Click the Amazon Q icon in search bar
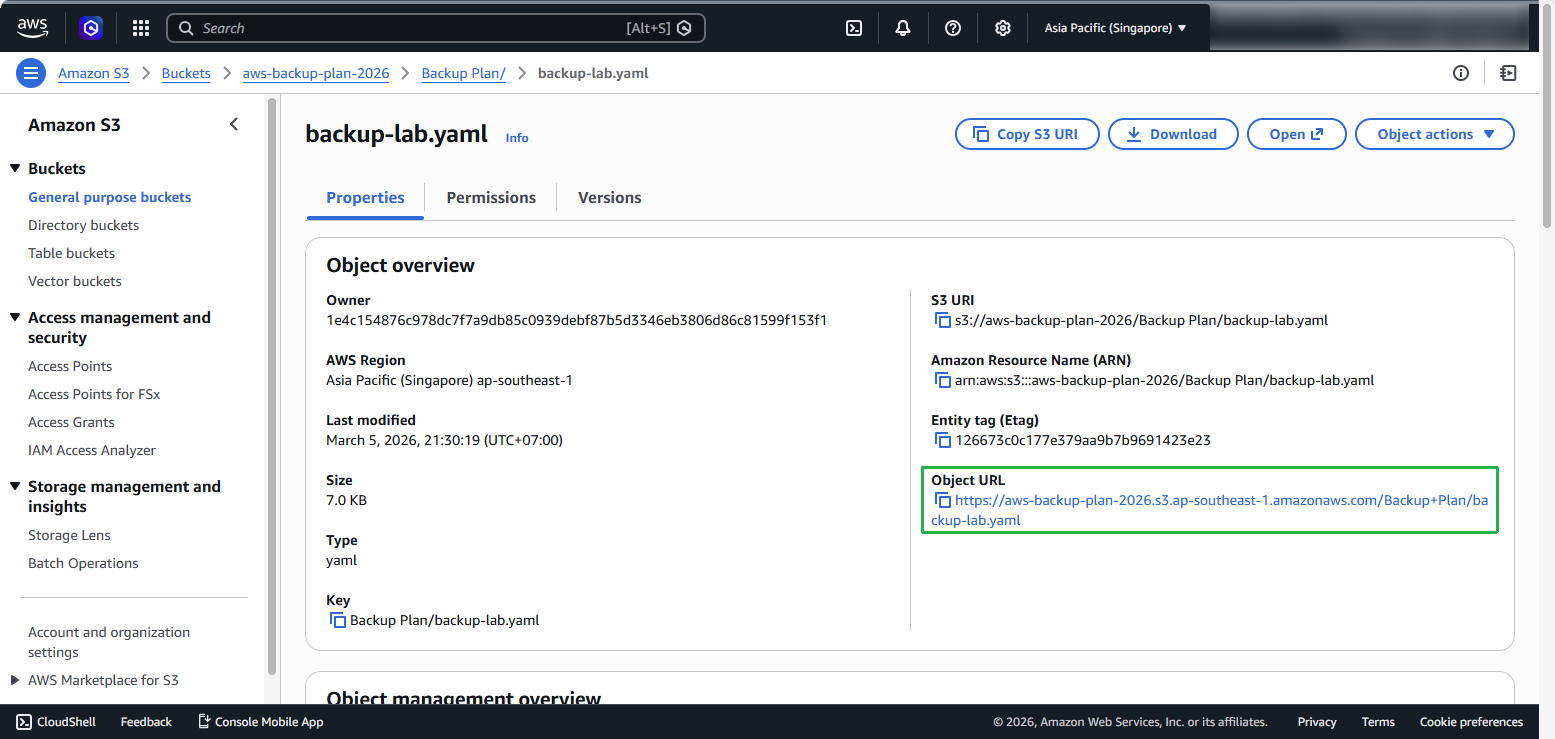Image resolution: width=1555 pixels, height=739 pixels. pos(684,28)
